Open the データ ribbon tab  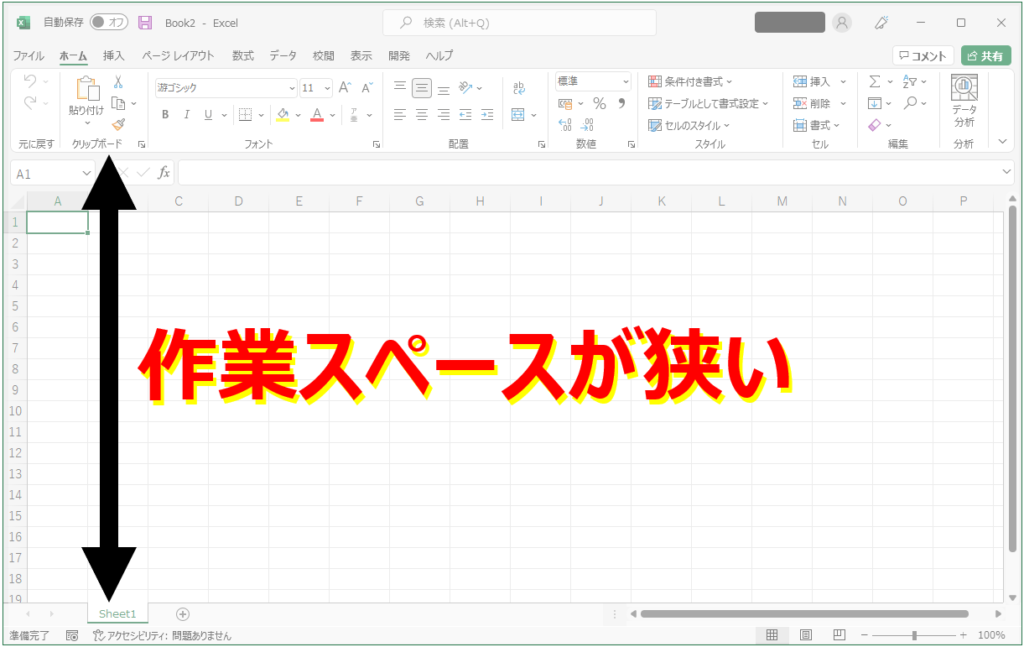click(x=282, y=56)
